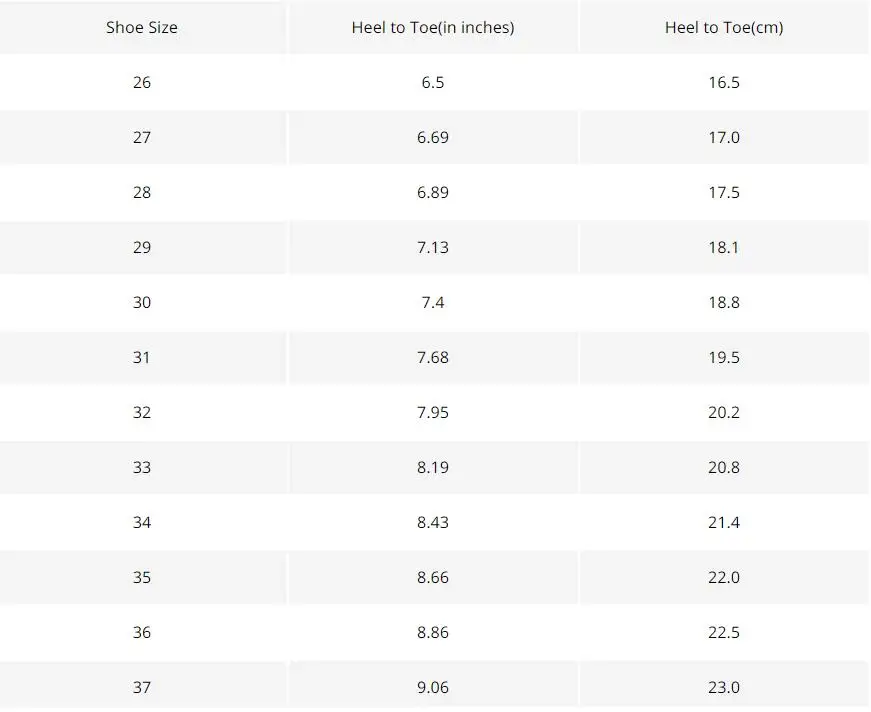Select shoe size 36 cell
The image size is (871, 712).
pos(142,632)
